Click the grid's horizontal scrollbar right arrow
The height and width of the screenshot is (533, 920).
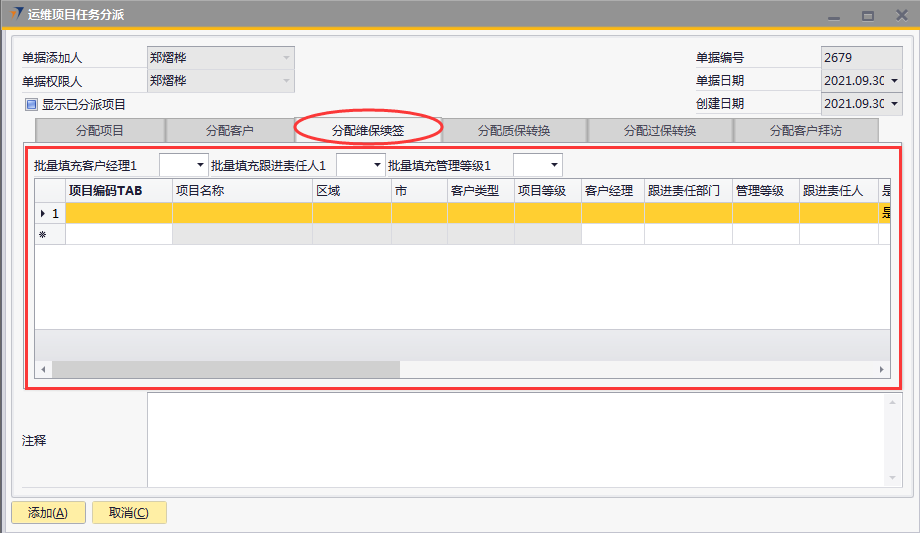click(882, 369)
